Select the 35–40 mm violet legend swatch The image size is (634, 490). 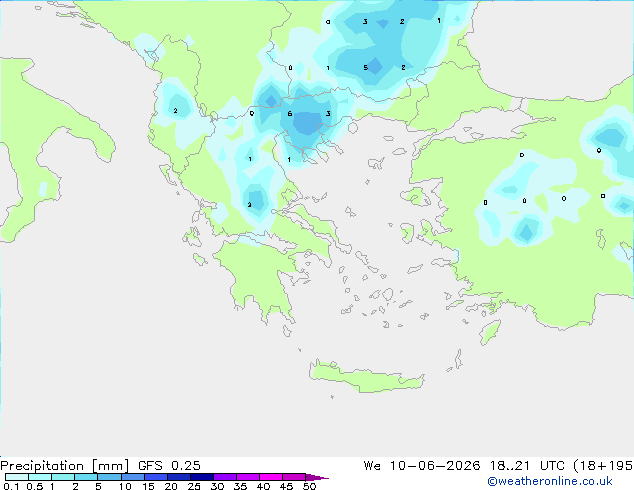pyautogui.click(x=248, y=477)
